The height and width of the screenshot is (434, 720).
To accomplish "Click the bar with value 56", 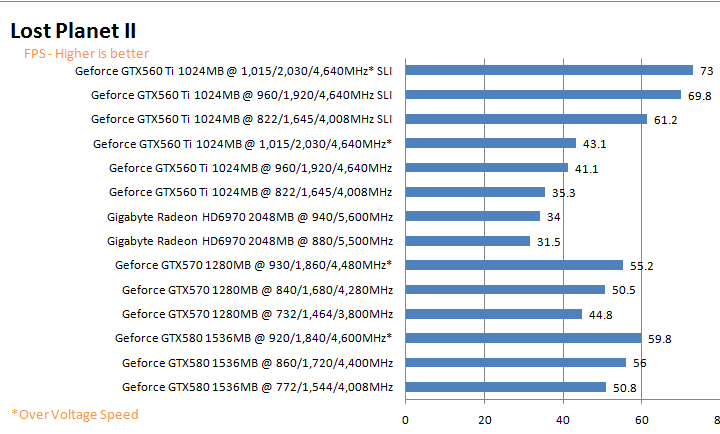I will click(516, 362).
